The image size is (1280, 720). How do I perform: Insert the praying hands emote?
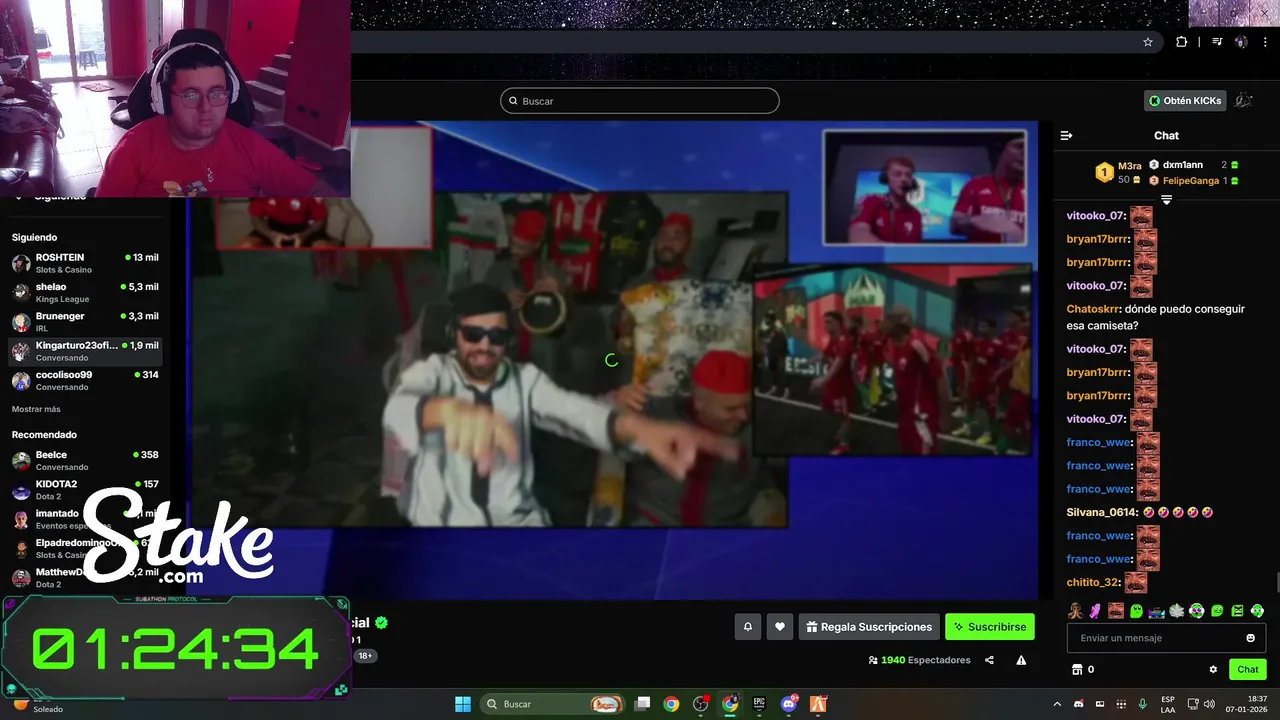tap(1075, 610)
